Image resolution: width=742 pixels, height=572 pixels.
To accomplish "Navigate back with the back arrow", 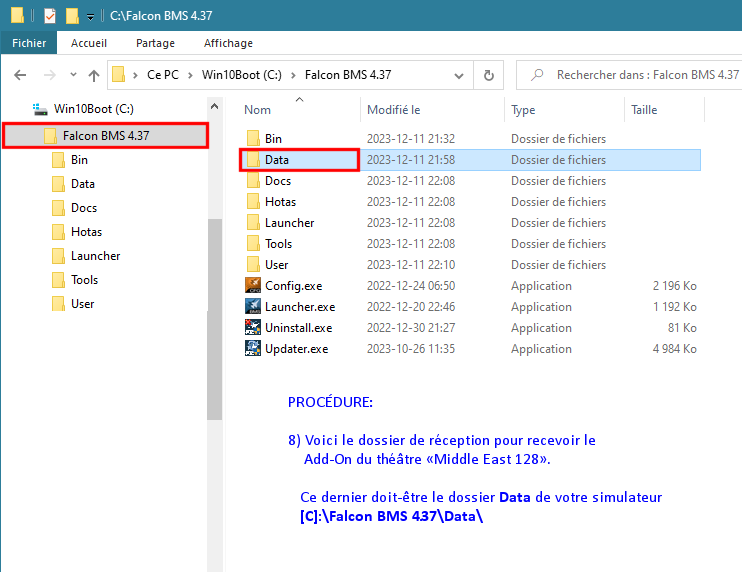I will click(21, 75).
